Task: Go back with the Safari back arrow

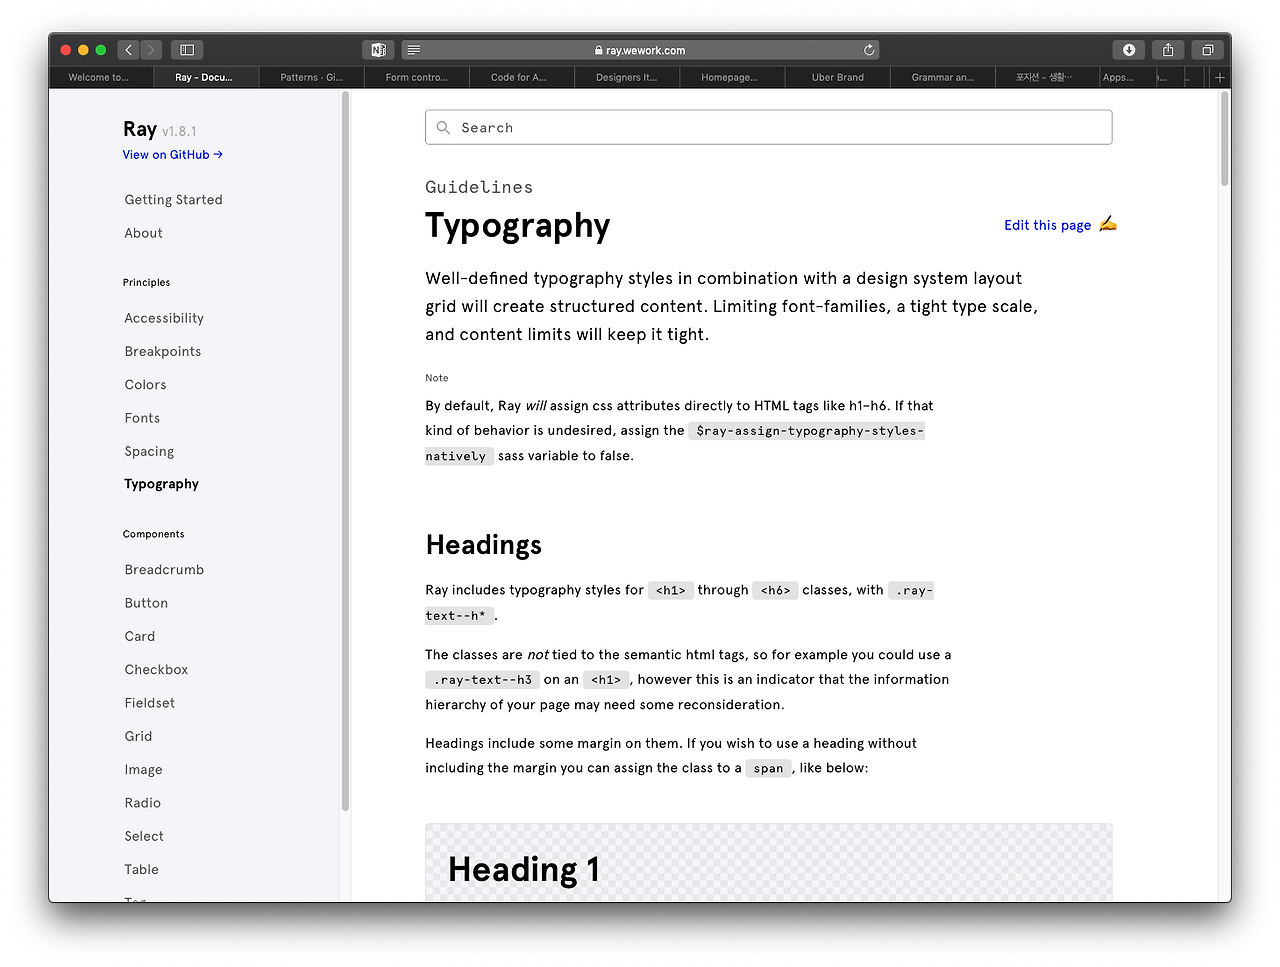Action: pyautogui.click(x=128, y=50)
